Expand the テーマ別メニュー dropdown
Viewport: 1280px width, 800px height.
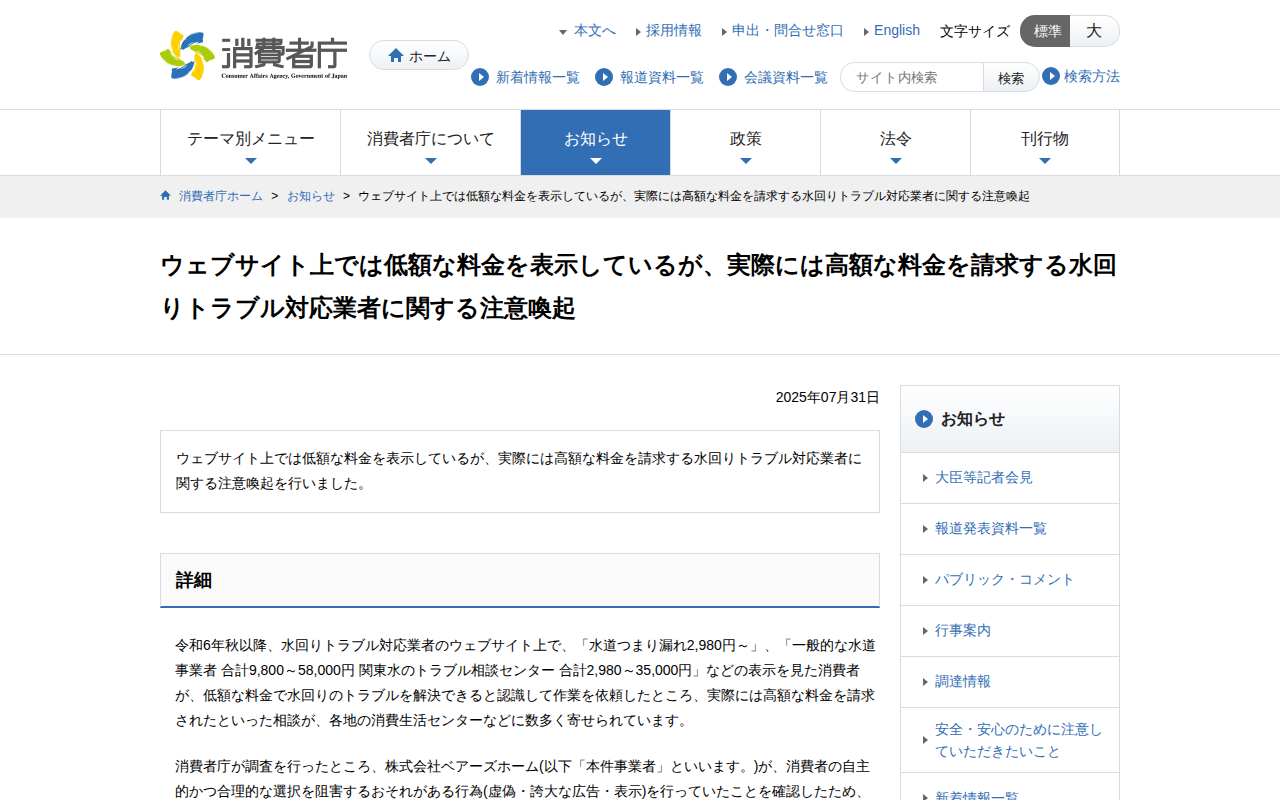(x=251, y=142)
